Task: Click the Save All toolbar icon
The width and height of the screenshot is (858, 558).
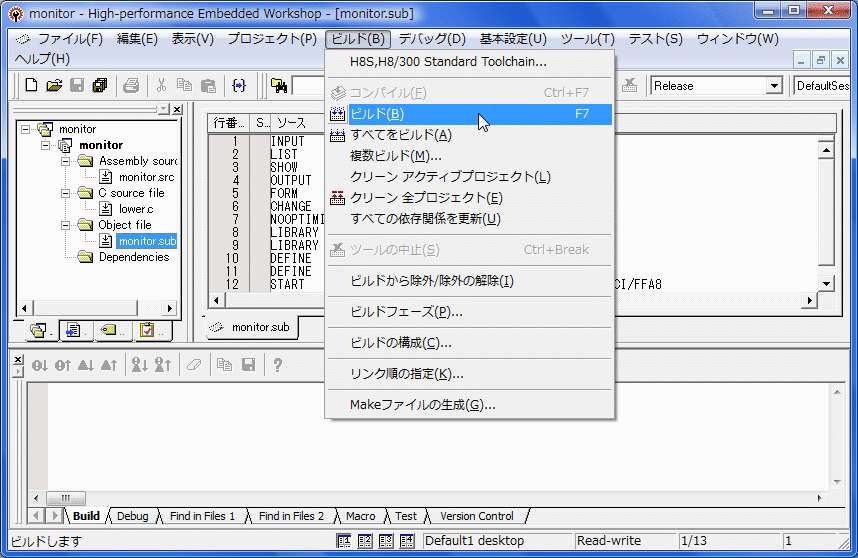Action: click(x=100, y=85)
